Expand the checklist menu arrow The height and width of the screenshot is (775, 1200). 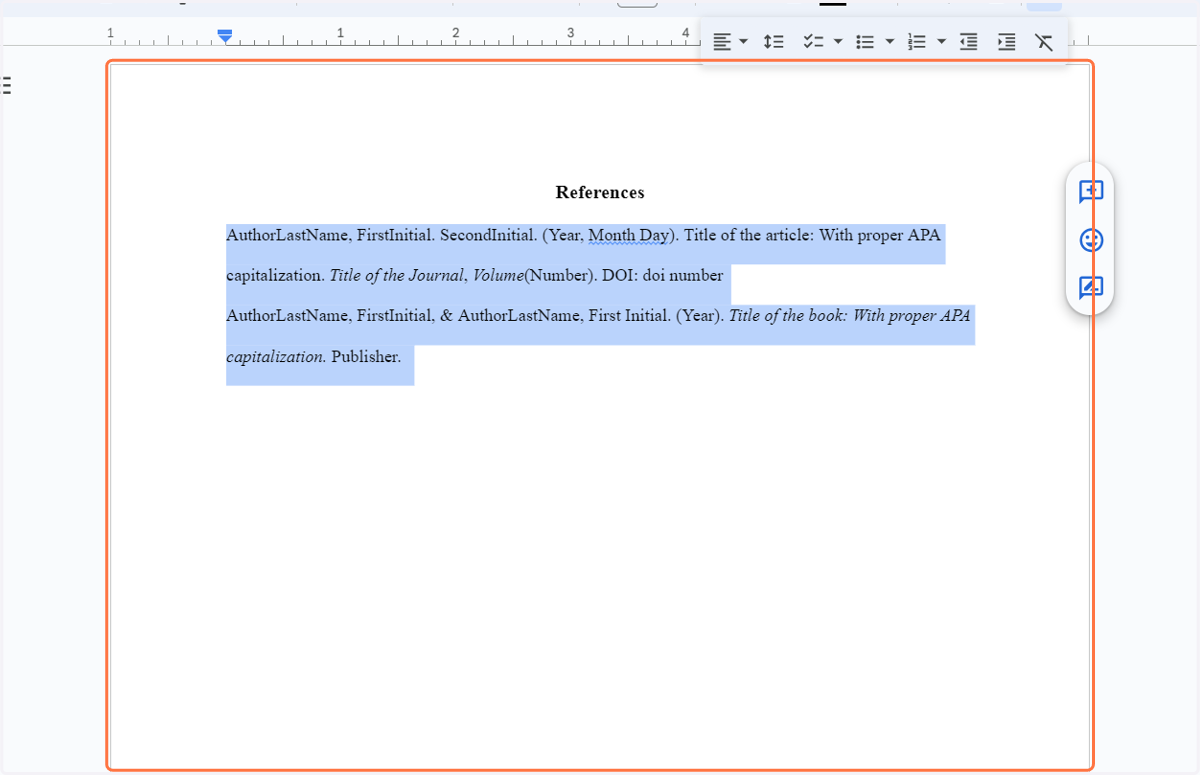(x=838, y=42)
